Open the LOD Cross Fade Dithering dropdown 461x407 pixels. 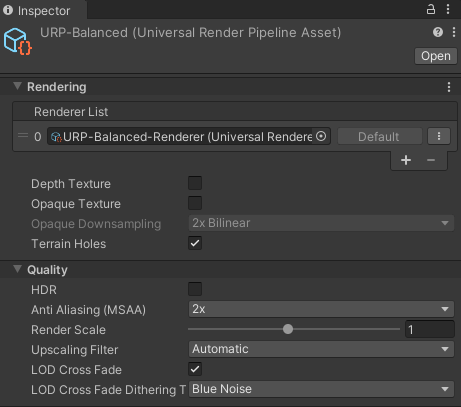tap(321, 389)
